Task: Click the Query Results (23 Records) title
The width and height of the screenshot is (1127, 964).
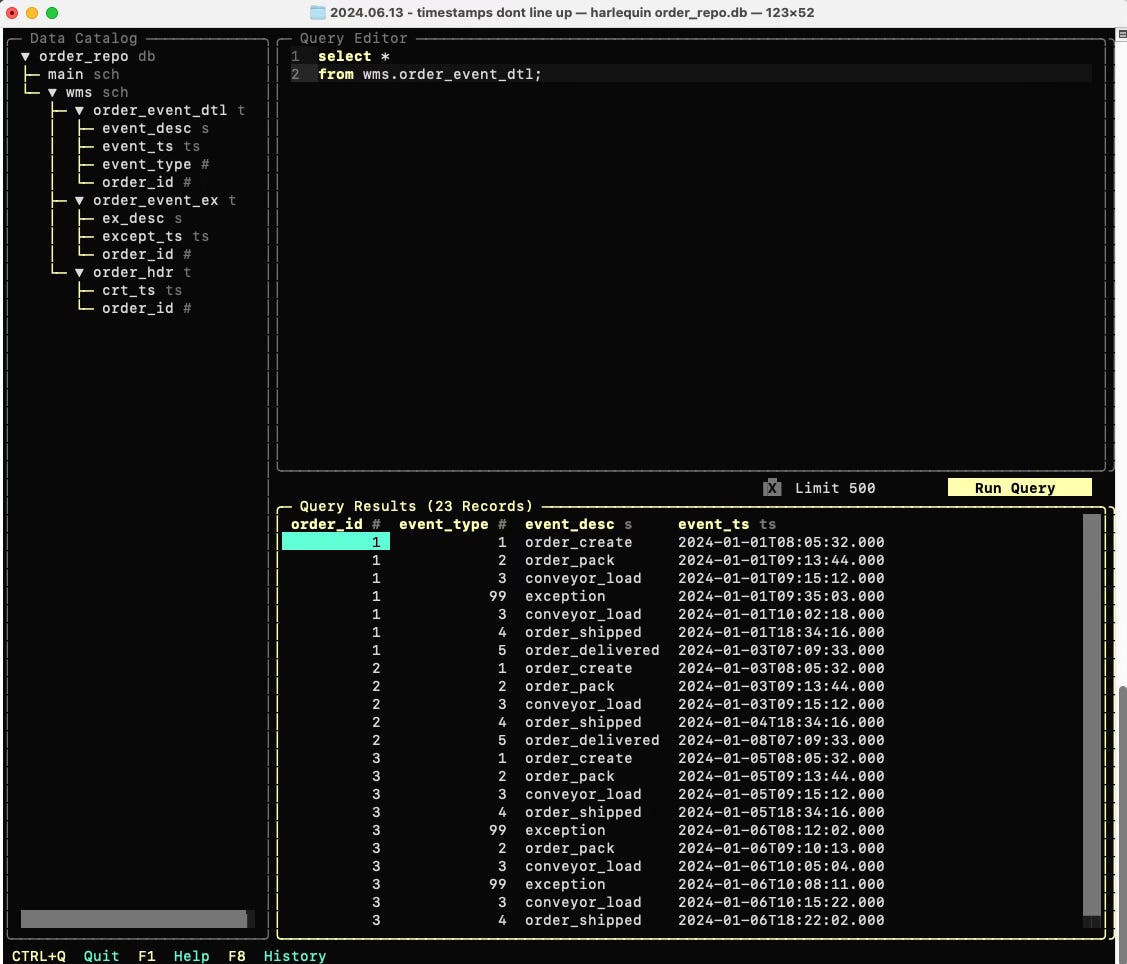Action: (x=416, y=506)
